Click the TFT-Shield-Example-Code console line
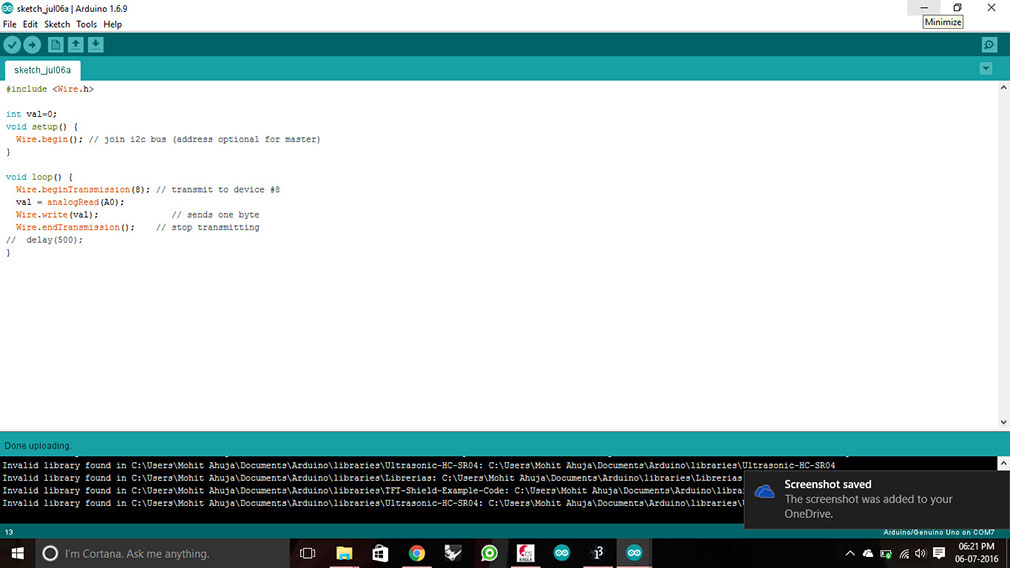Image resolution: width=1010 pixels, height=568 pixels. pyautogui.click(x=372, y=491)
